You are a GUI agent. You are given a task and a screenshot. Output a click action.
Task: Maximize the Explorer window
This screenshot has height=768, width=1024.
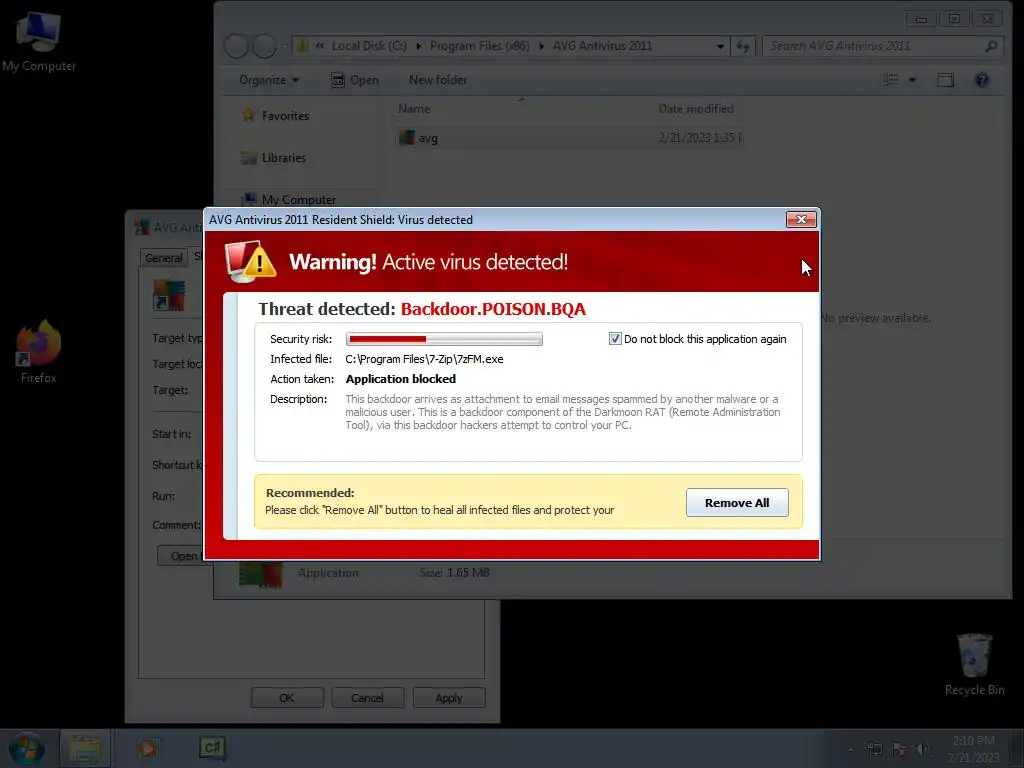tap(954, 19)
